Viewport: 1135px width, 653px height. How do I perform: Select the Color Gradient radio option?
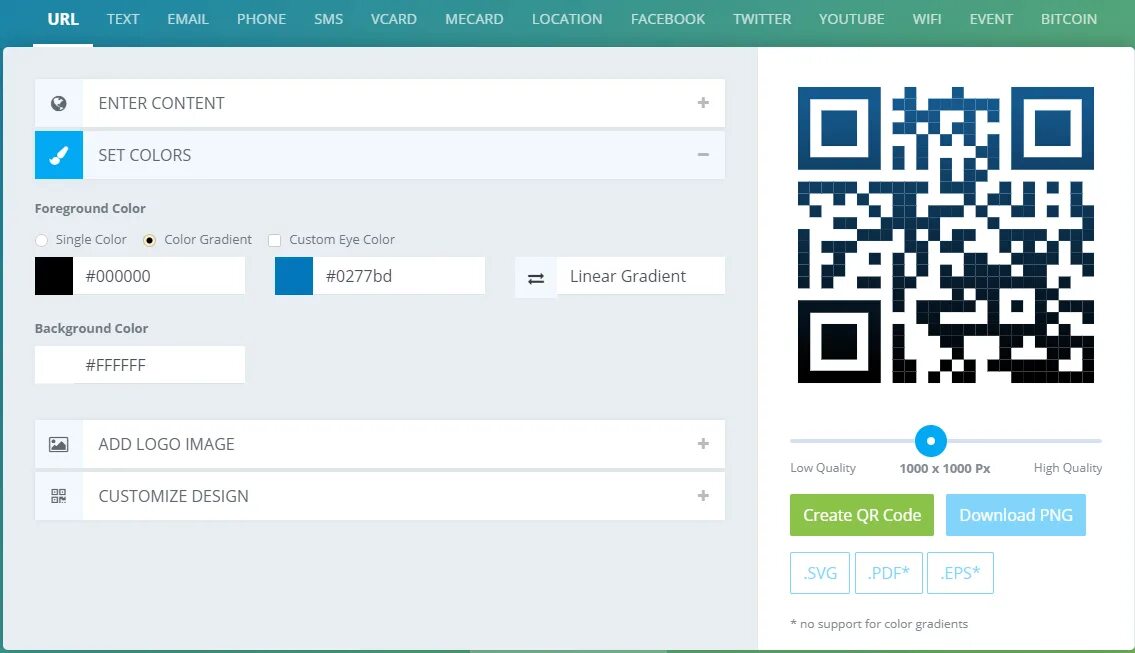click(x=149, y=240)
